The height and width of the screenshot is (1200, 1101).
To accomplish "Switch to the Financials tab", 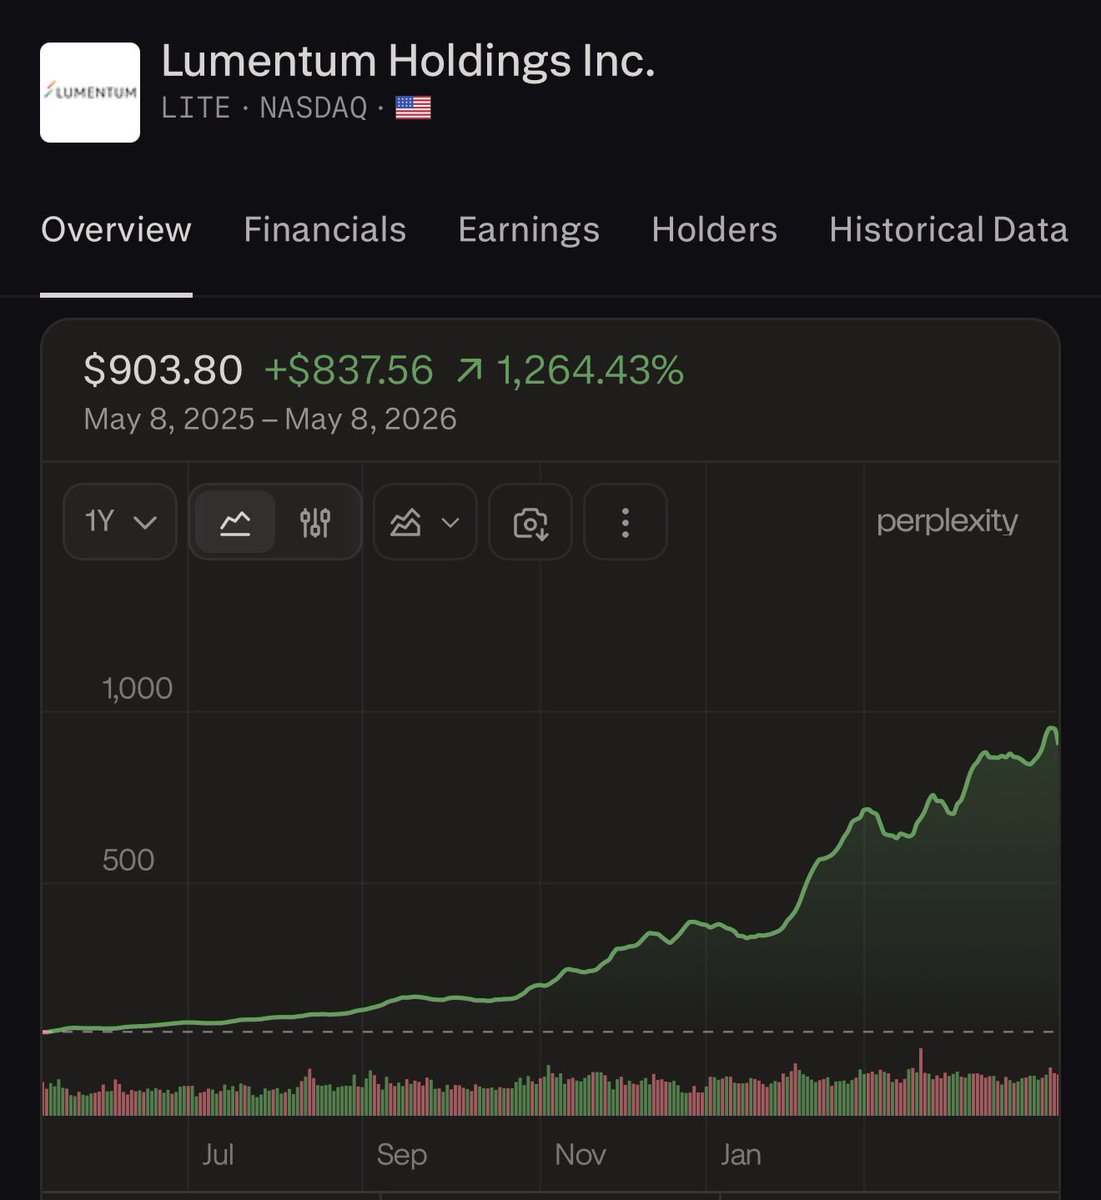I will pyautogui.click(x=325, y=230).
